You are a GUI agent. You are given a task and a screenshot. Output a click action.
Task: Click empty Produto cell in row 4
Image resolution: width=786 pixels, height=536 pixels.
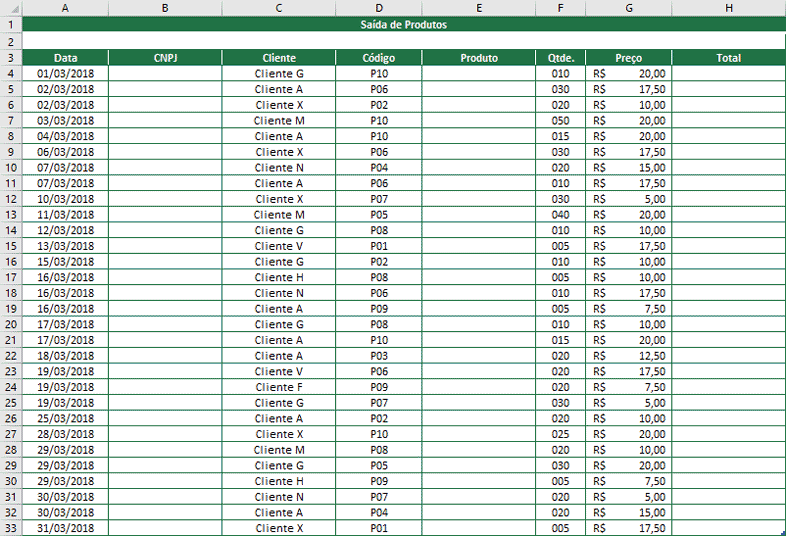click(479, 73)
